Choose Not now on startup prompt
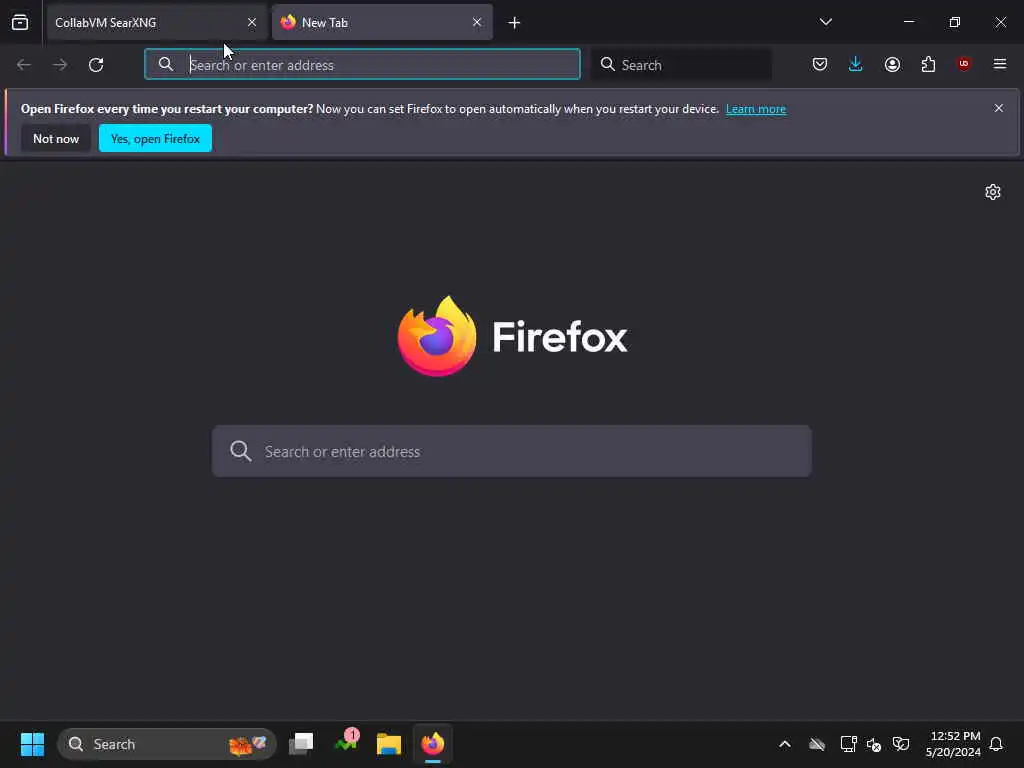 56,138
